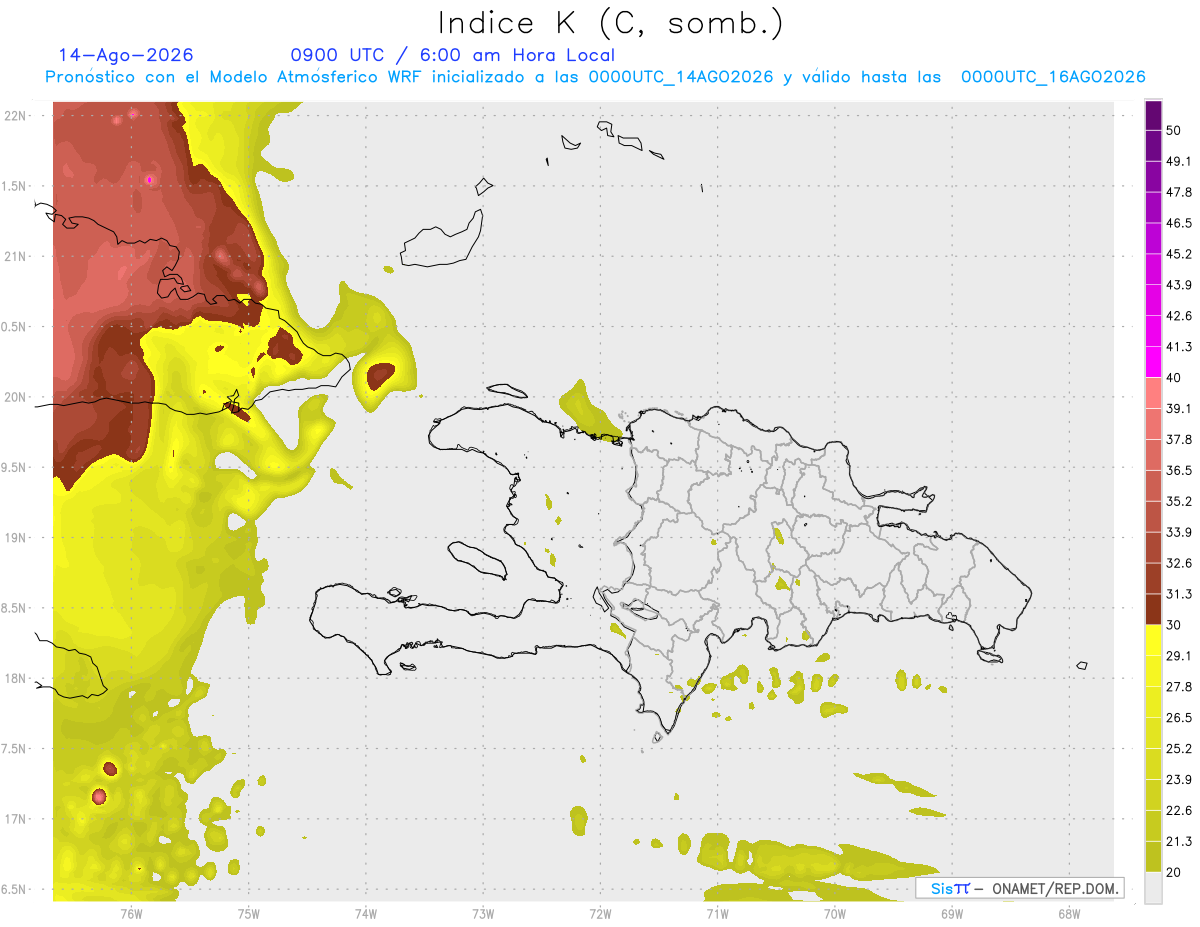This screenshot has width=1200, height=927.
Task: Click the colorbar value "39.1"
Action: click(1179, 409)
